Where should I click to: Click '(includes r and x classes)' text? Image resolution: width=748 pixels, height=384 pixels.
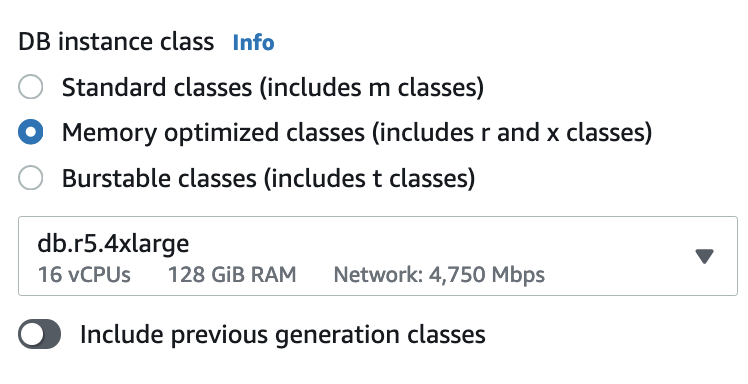(x=512, y=133)
